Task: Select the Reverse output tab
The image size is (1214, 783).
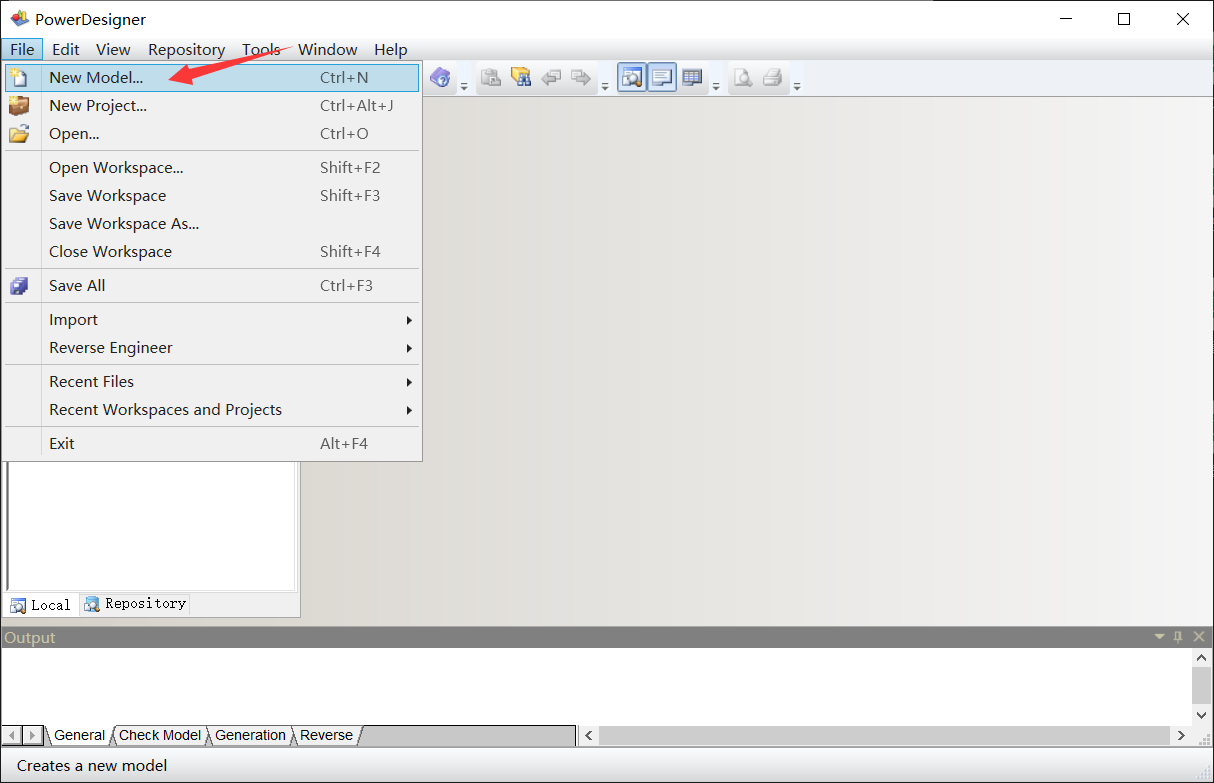Action: pos(326,735)
